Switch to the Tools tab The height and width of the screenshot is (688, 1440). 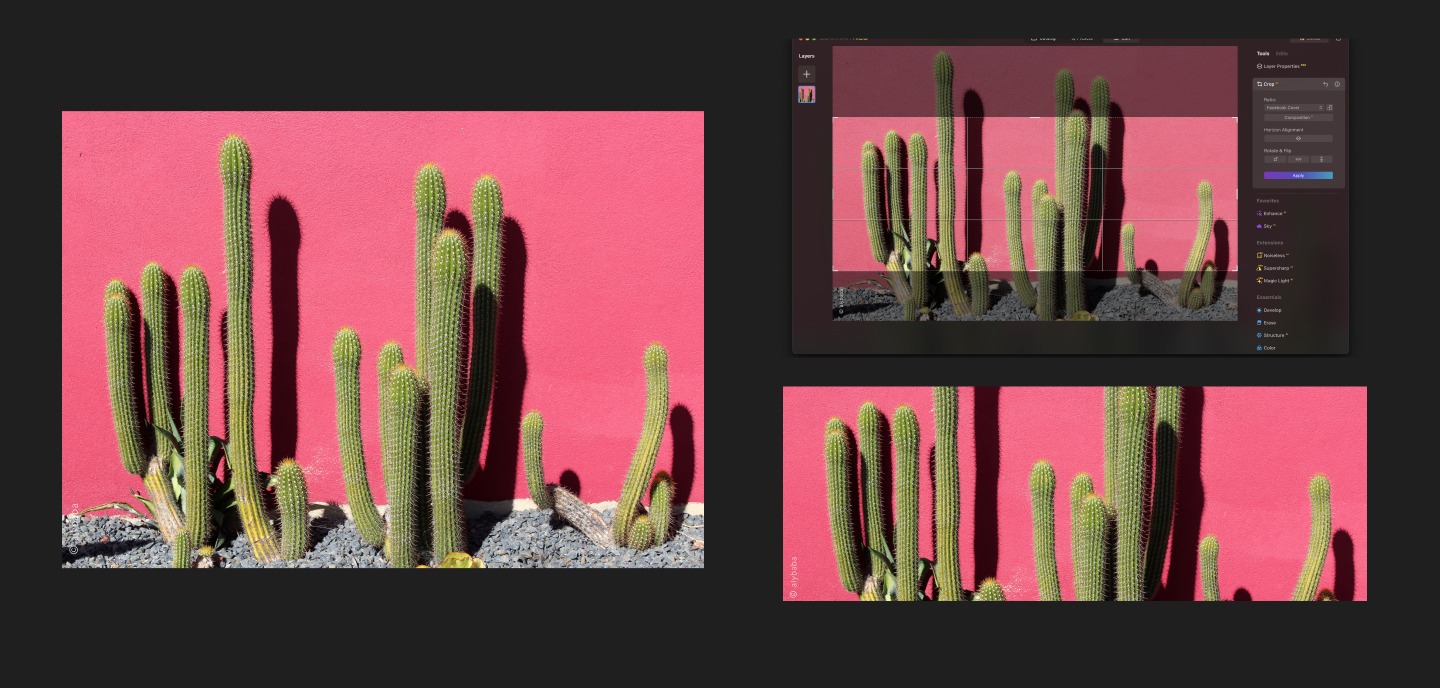tap(1263, 53)
